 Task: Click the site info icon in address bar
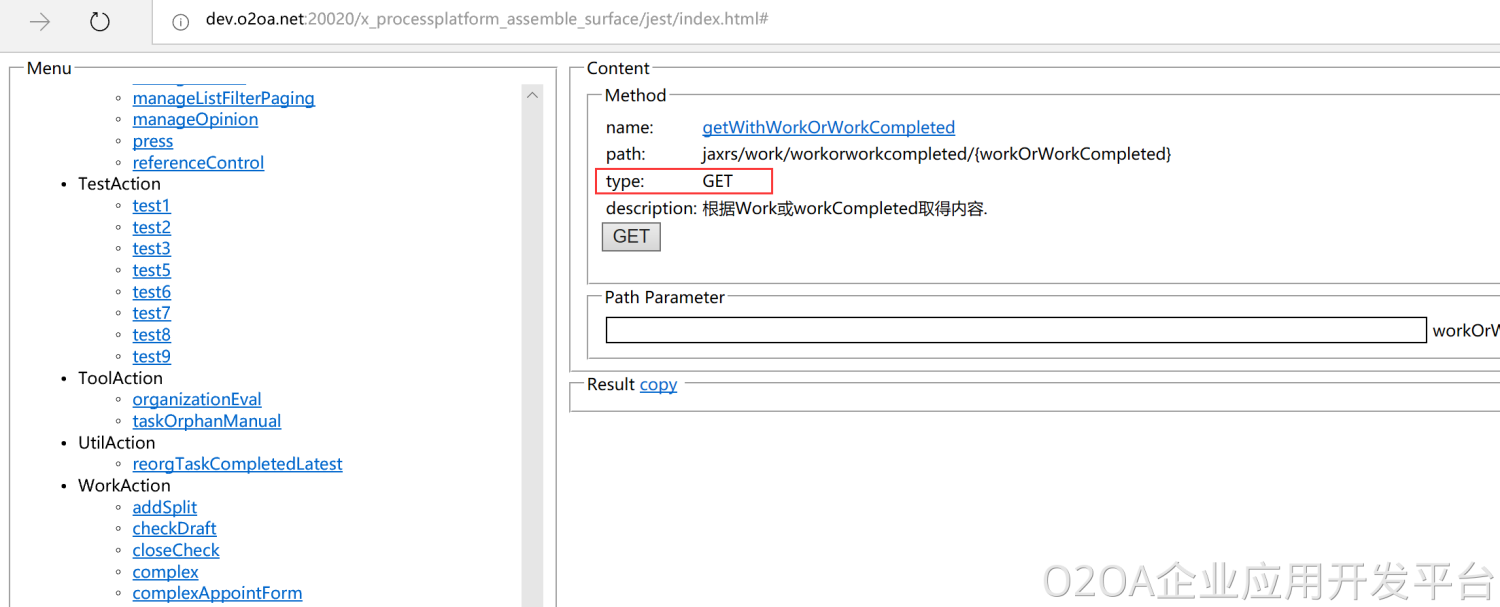(x=181, y=21)
